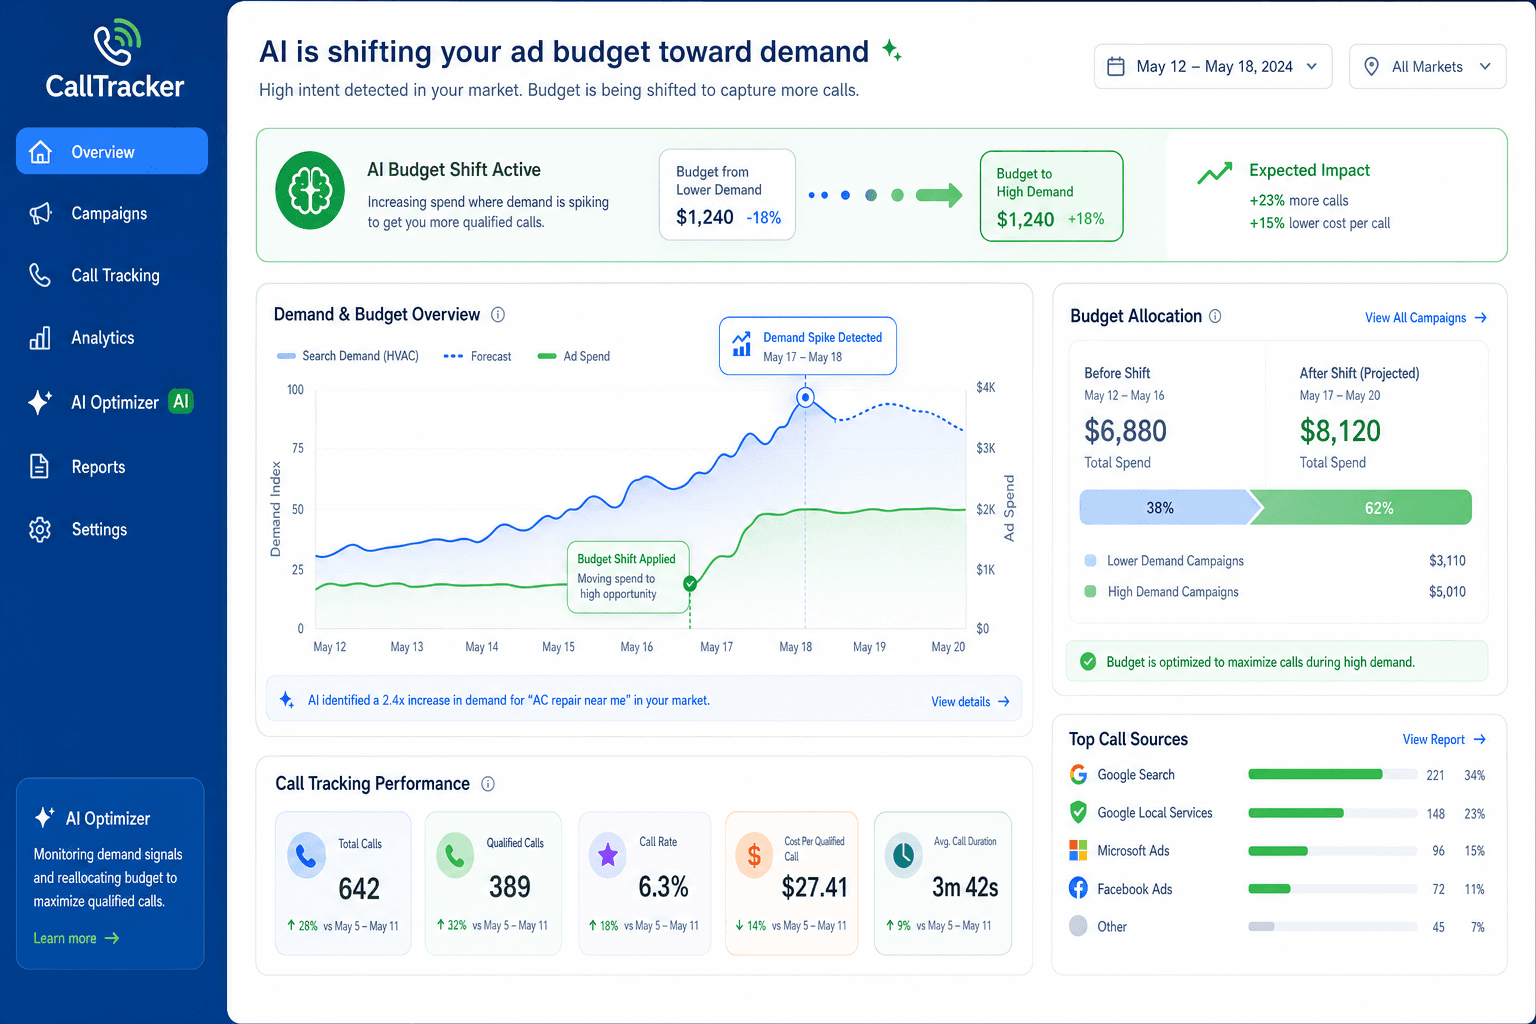
Task: Click the Analytics bar chart icon
Action: pyautogui.click(x=40, y=338)
